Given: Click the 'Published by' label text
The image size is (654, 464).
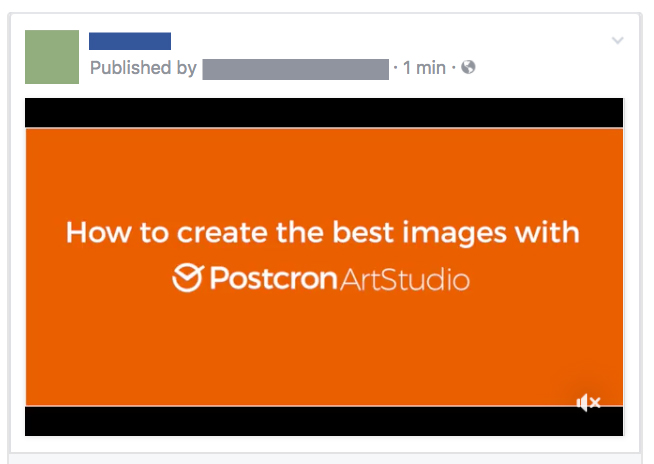Looking at the screenshot, I should click(x=143, y=68).
